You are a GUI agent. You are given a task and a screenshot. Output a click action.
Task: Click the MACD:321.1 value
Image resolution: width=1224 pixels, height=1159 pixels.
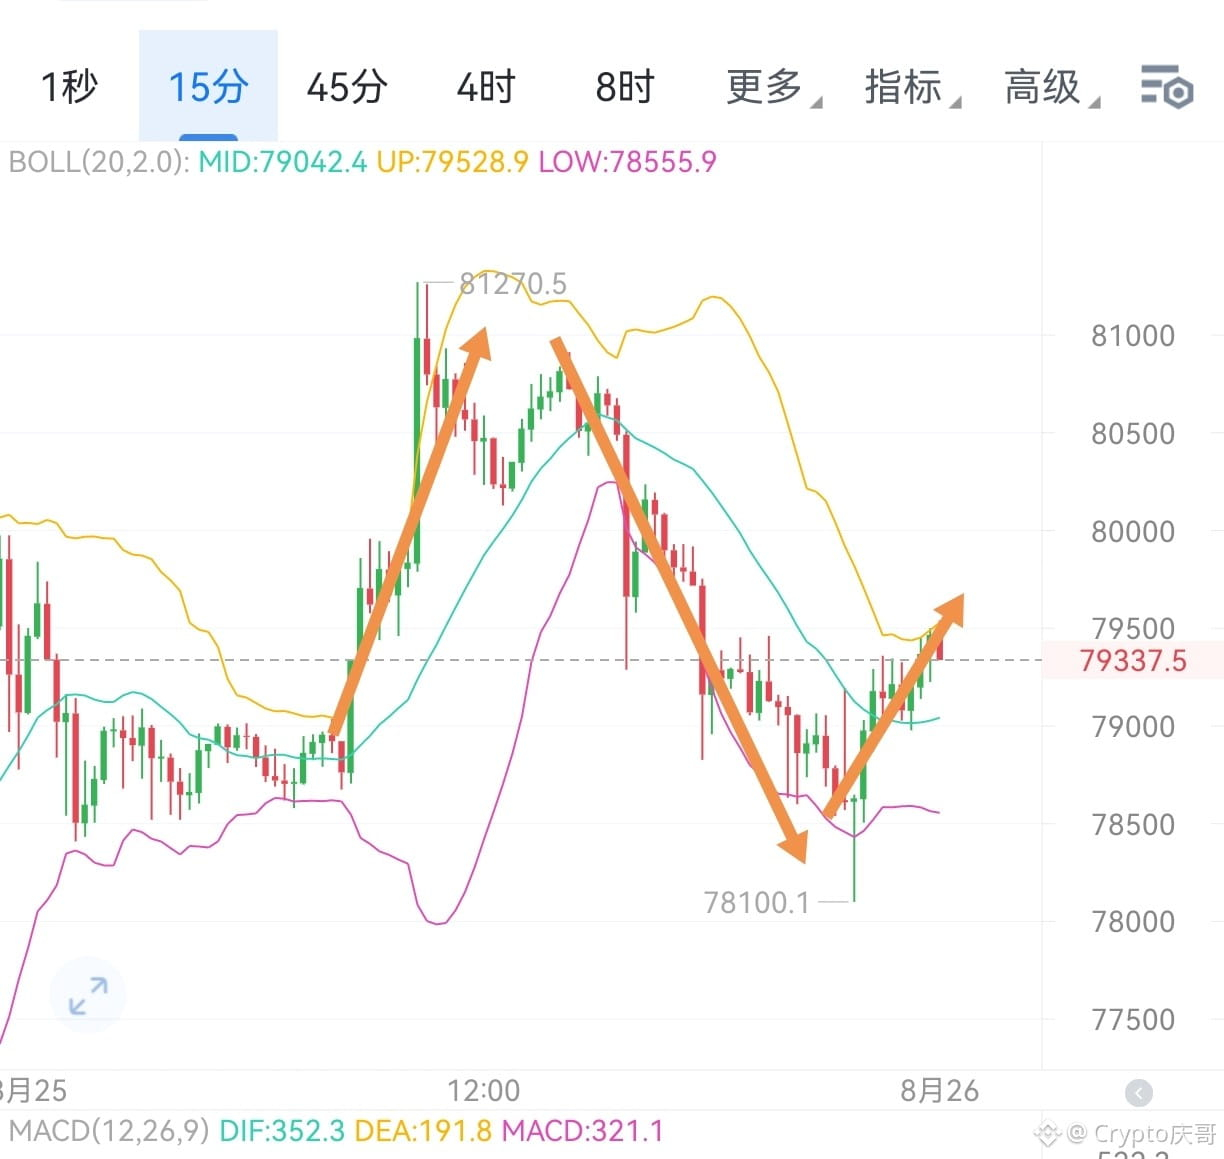click(x=582, y=1131)
